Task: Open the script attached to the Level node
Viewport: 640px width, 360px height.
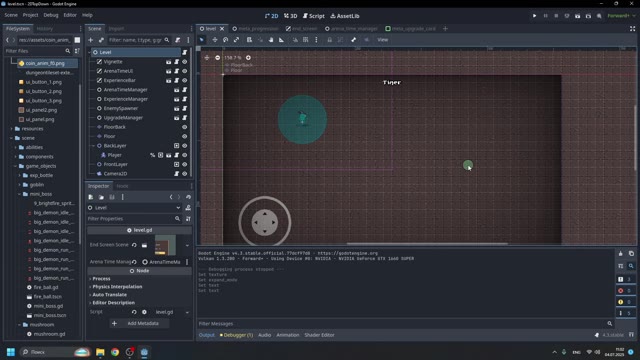Action: [x=185, y=52]
